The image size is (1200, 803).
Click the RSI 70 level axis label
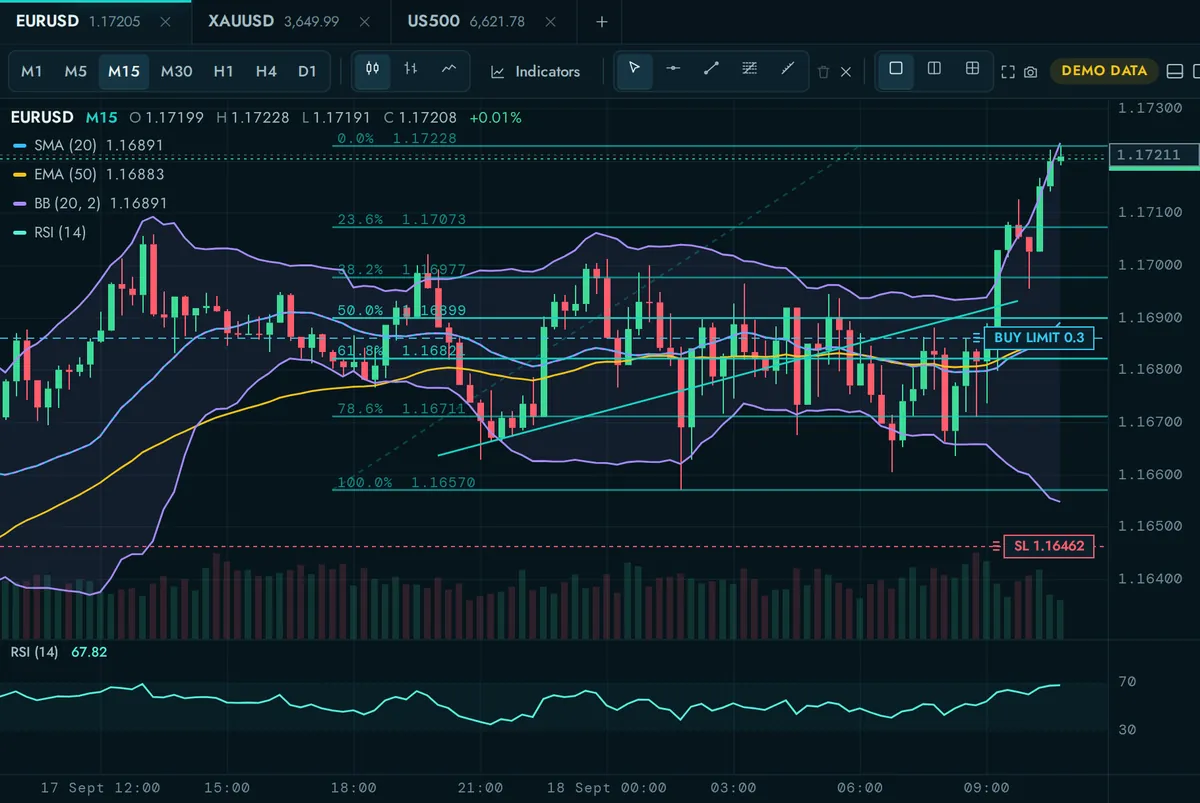(1127, 682)
